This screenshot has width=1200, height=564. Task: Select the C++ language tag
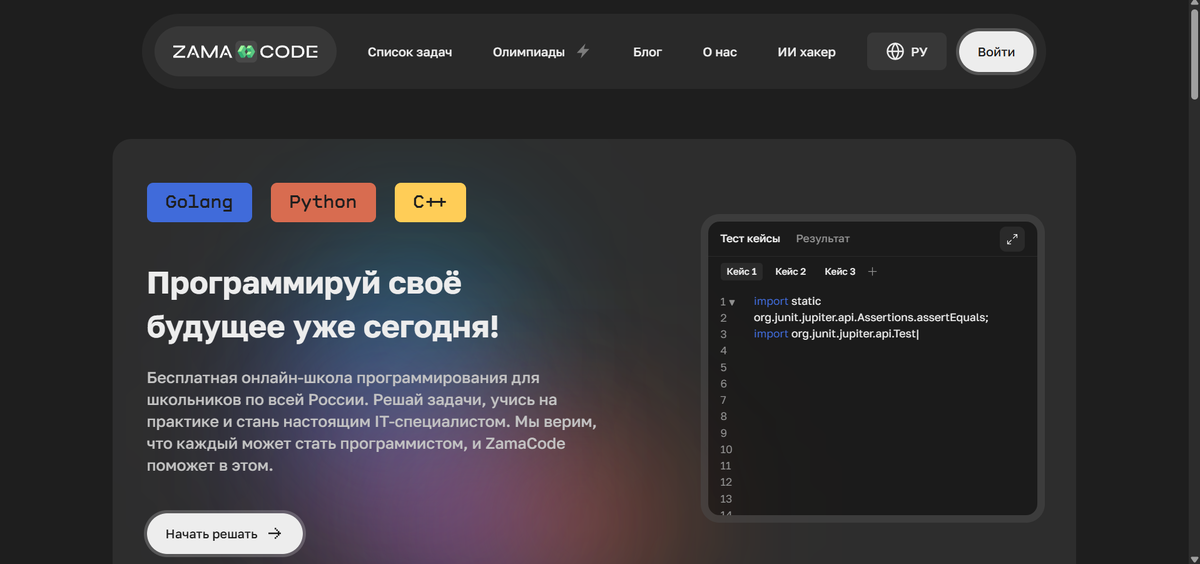coord(430,202)
